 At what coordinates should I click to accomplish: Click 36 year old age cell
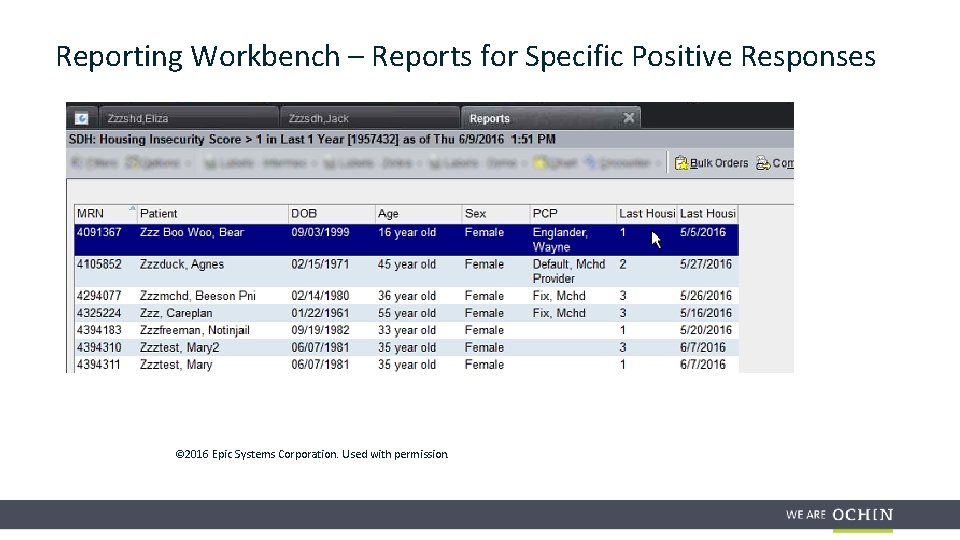(x=407, y=296)
